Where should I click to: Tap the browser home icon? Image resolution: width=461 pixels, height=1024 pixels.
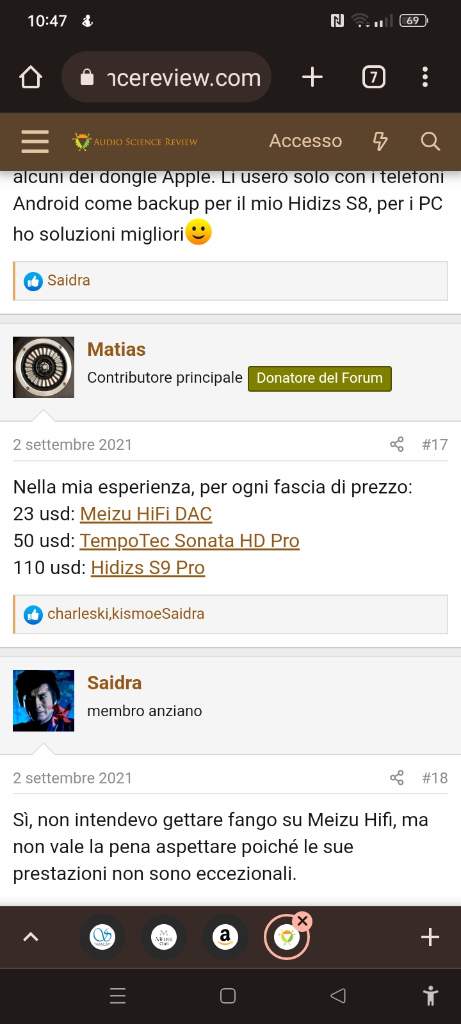(30, 78)
